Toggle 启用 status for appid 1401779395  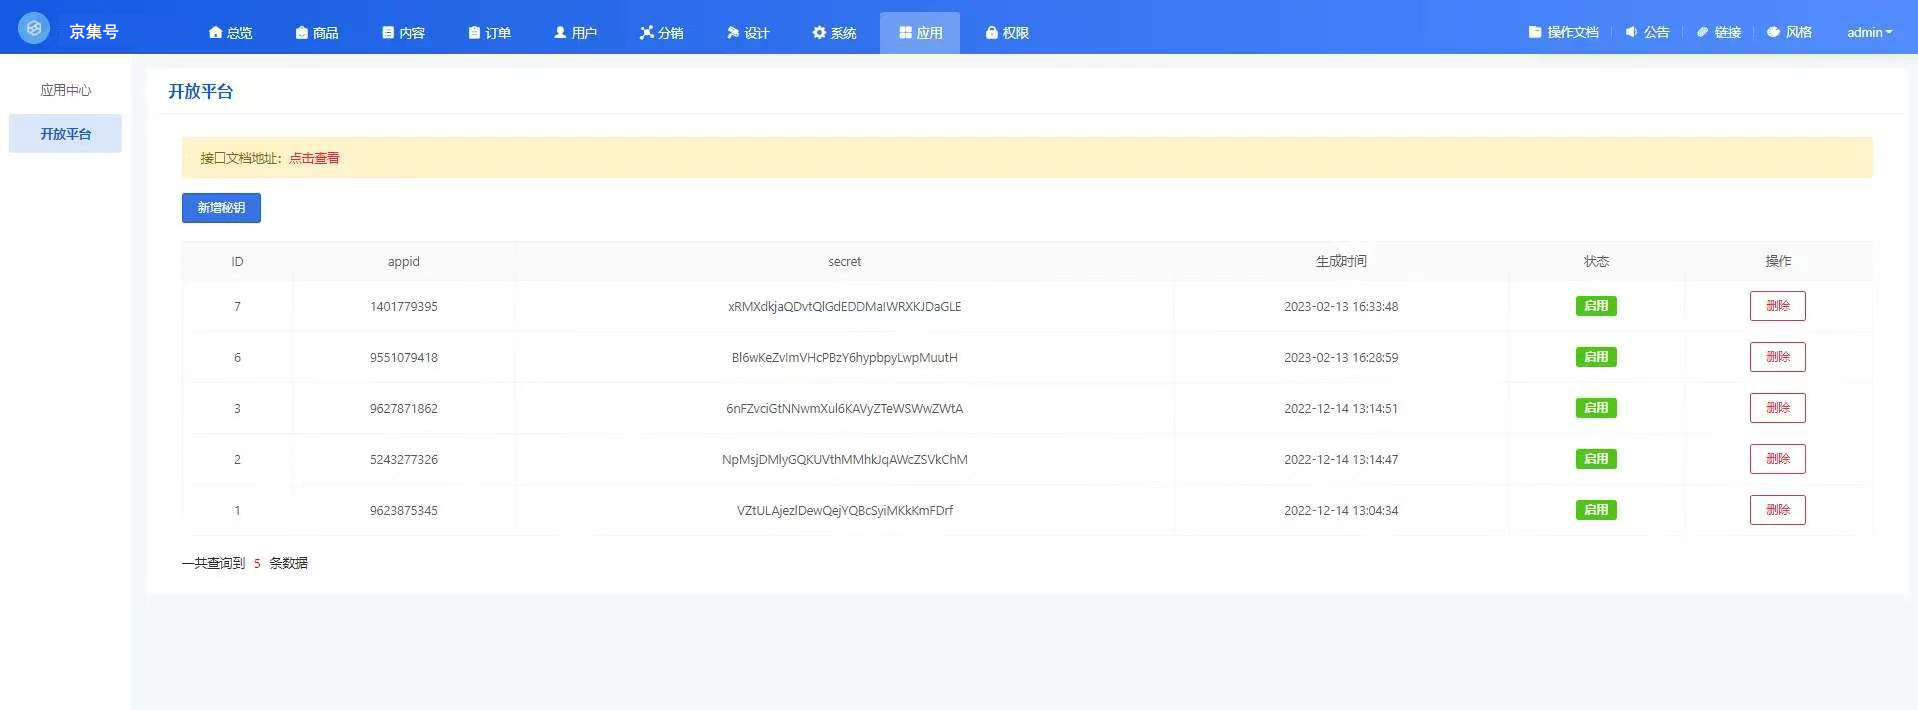1595,306
